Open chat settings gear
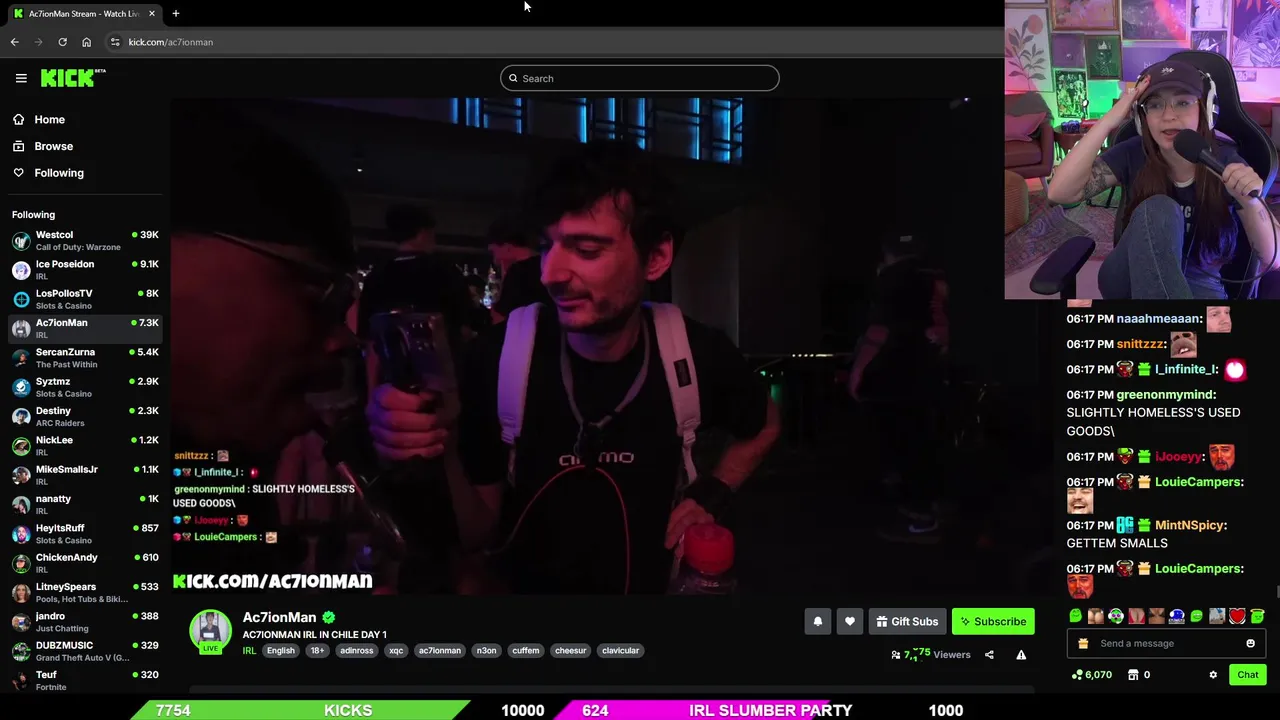The width and height of the screenshot is (1280, 720). (x=1213, y=675)
